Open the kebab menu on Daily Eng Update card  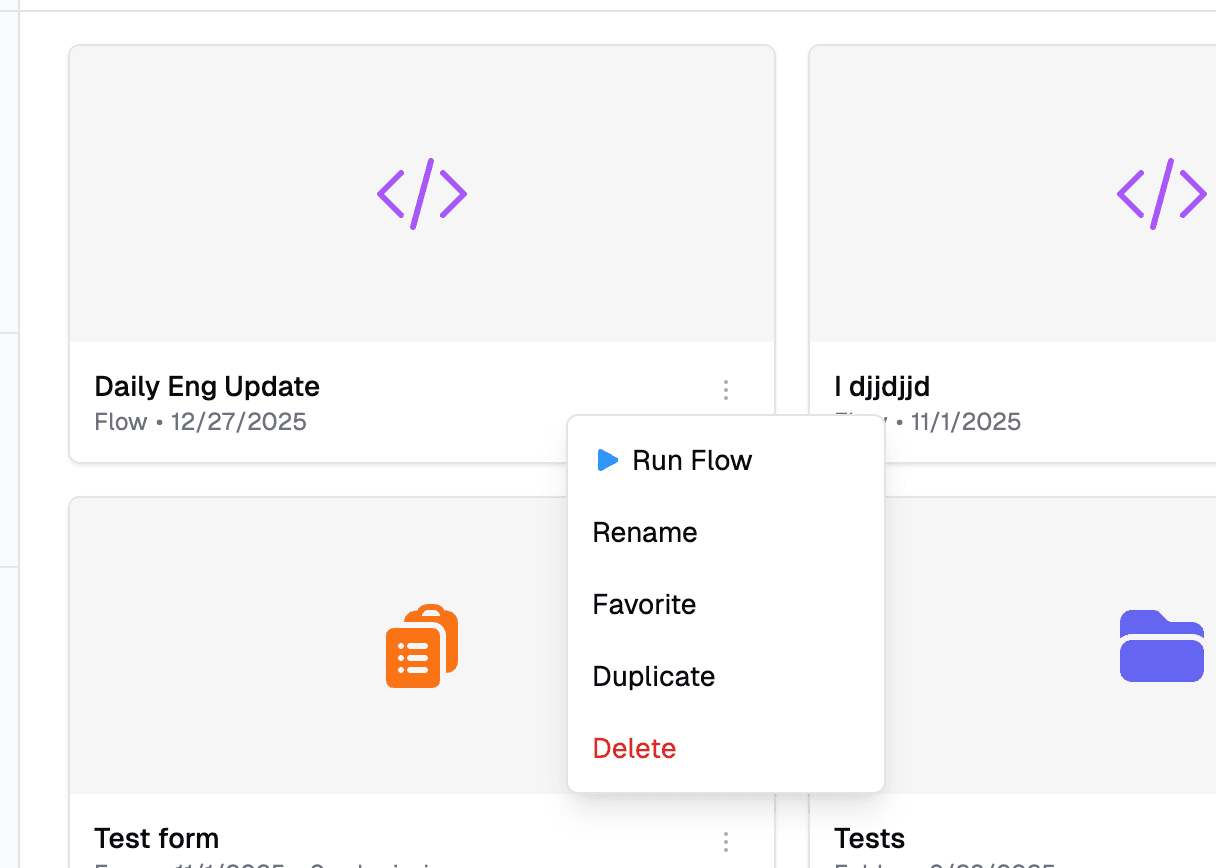pyautogui.click(x=725, y=390)
